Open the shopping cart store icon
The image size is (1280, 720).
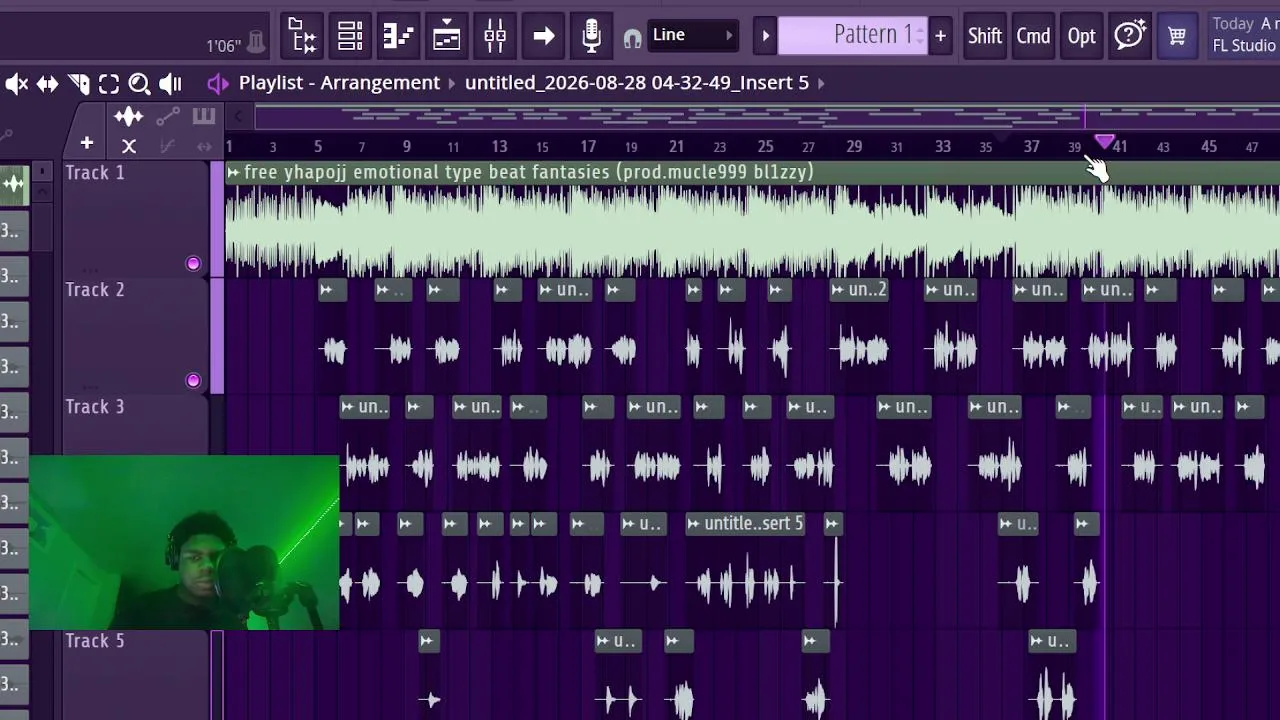(1177, 36)
